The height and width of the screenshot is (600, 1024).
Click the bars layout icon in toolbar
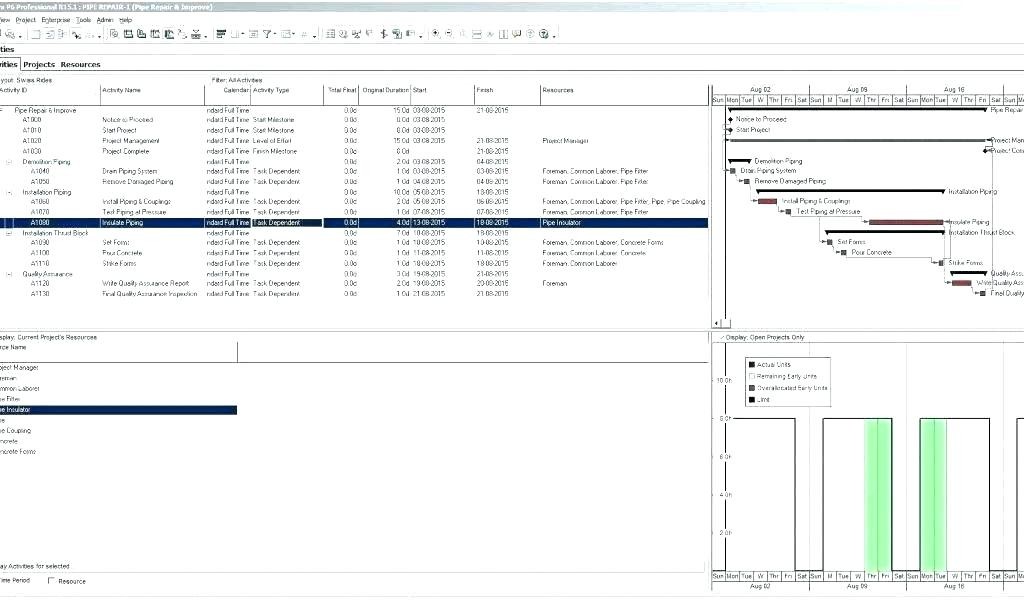click(221, 34)
